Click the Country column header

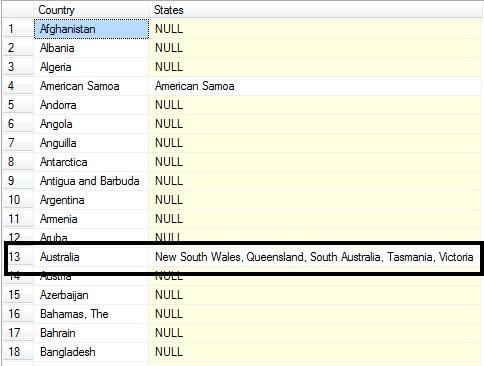click(91, 10)
